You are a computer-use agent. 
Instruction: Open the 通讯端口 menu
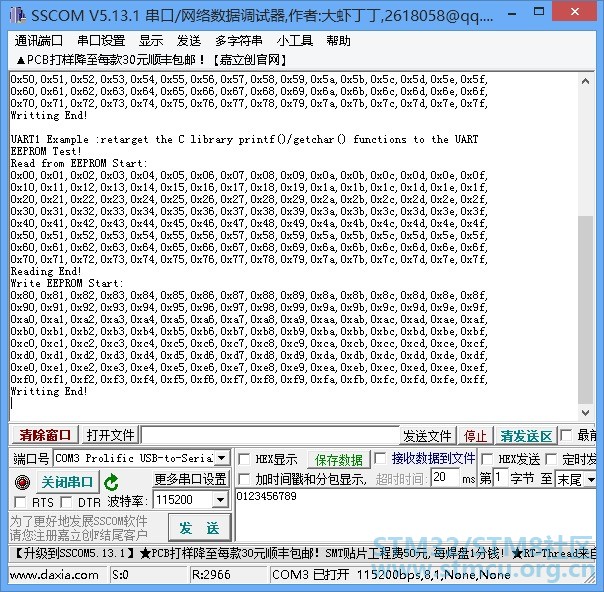click(39, 40)
